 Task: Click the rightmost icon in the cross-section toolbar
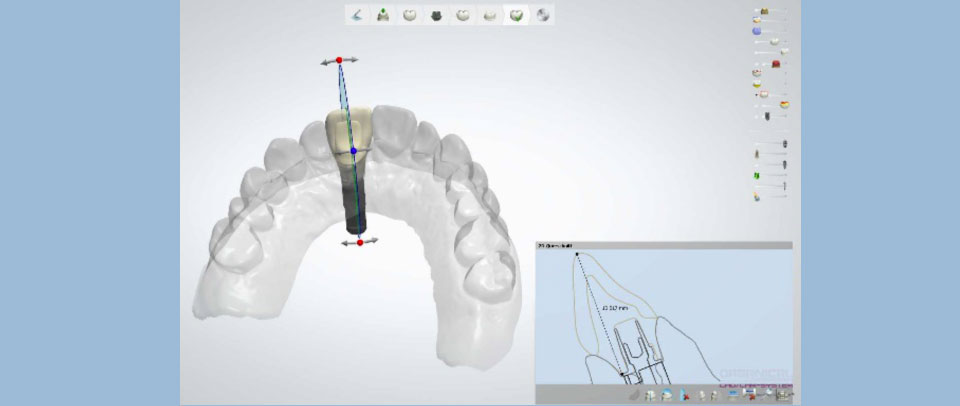click(x=783, y=395)
